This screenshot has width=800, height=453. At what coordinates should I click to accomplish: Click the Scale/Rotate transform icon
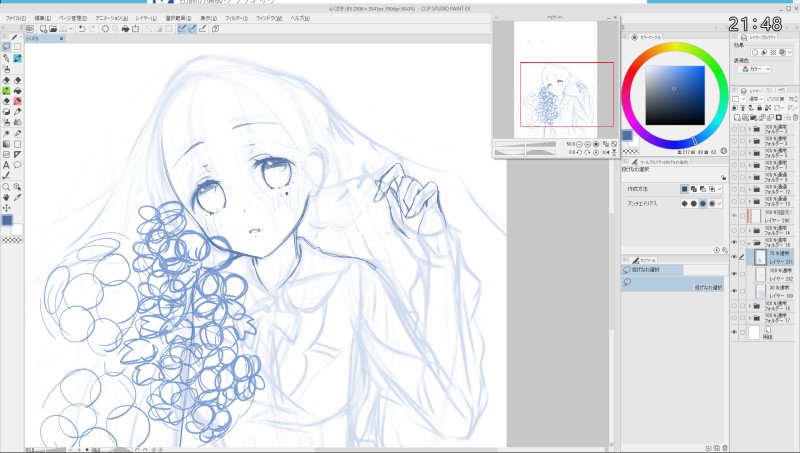coord(136,29)
